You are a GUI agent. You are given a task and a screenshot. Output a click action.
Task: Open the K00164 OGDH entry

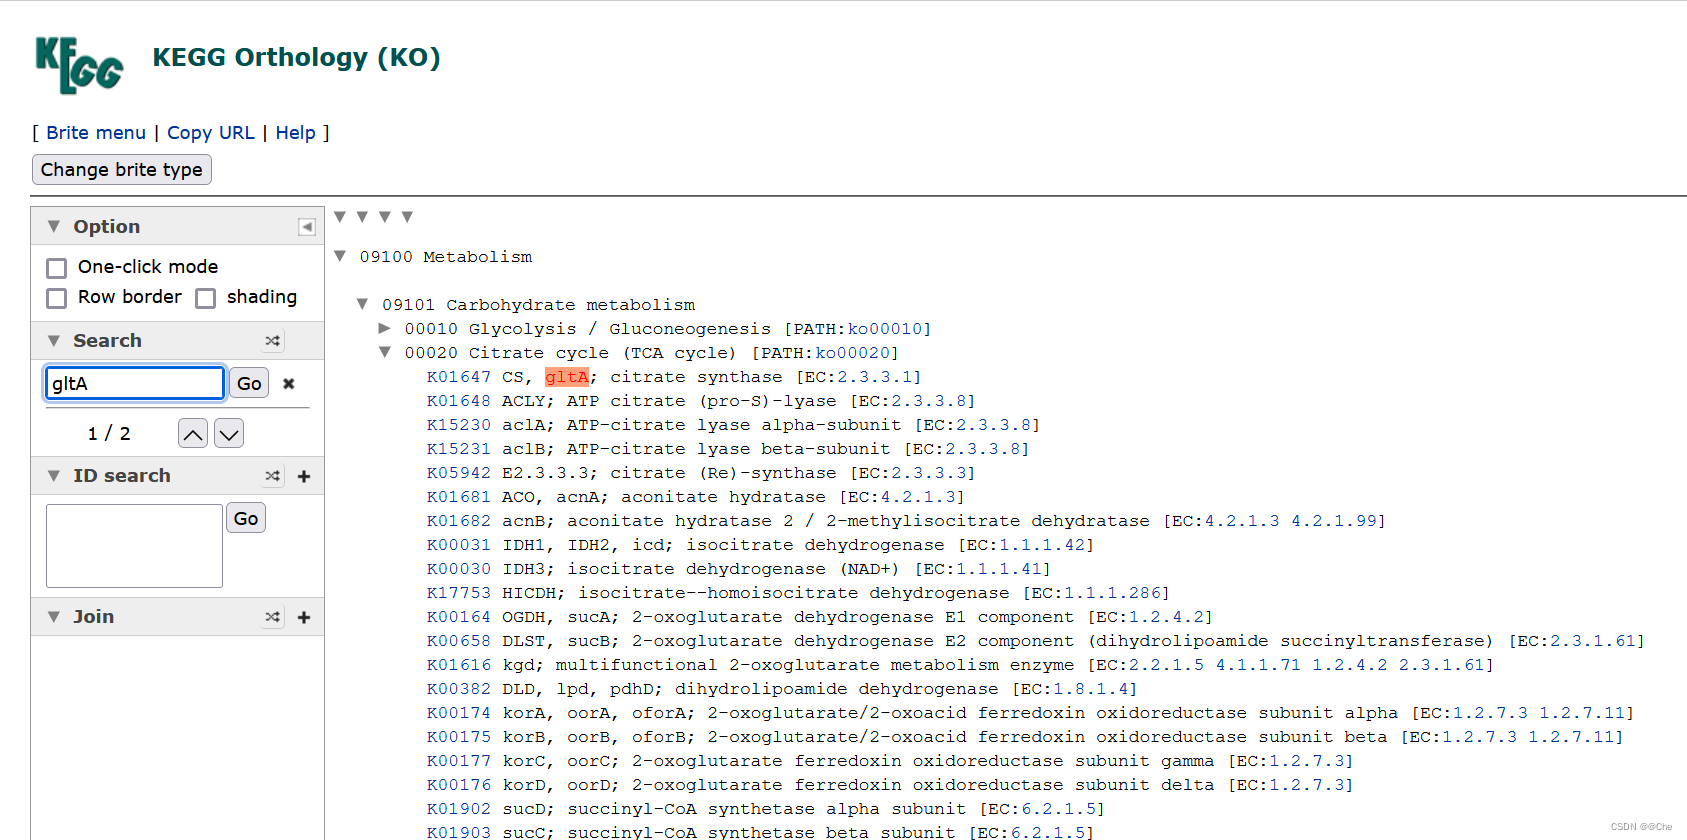click(x=459, y=617)
